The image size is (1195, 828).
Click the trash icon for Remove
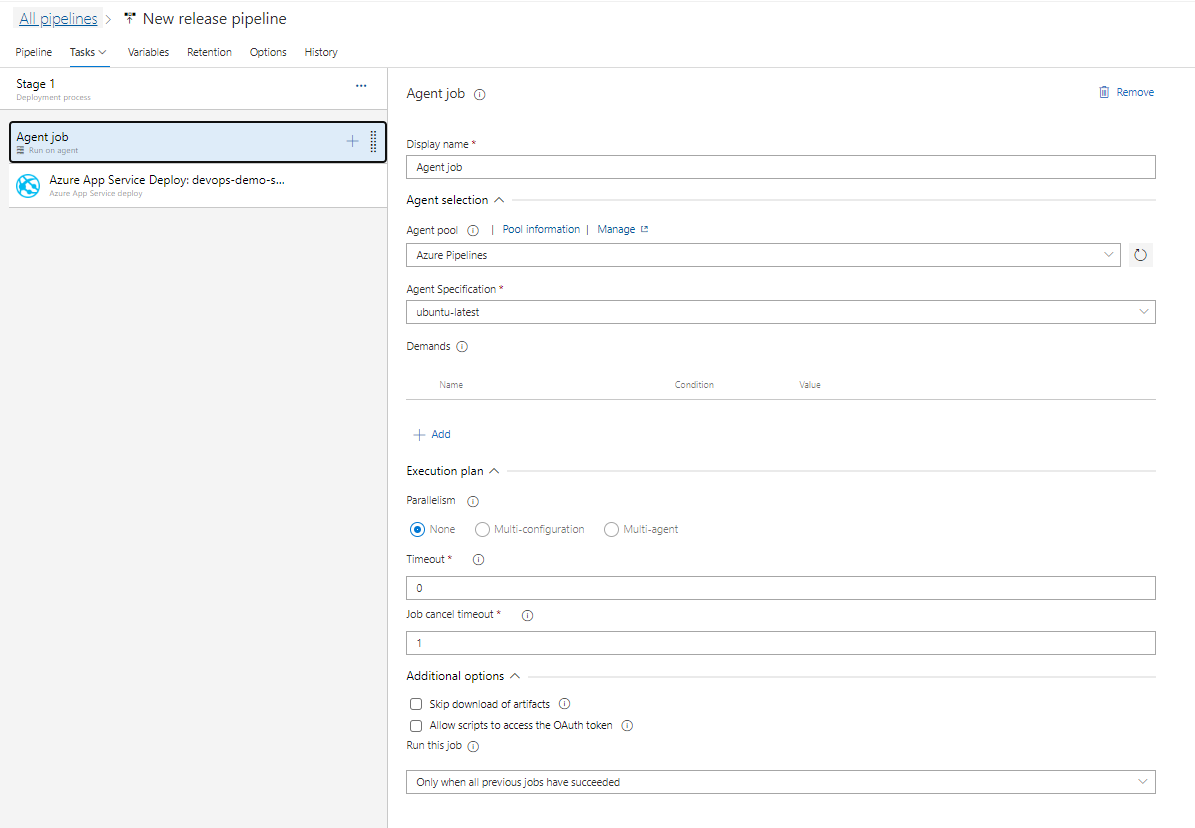click(x=1104, y=92)
